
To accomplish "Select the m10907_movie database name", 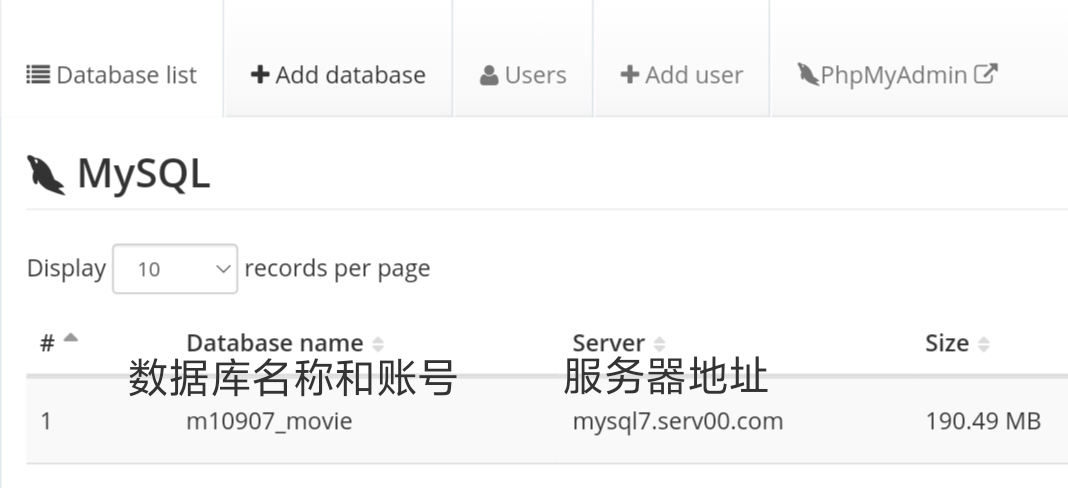I will [x=269, y=421].
